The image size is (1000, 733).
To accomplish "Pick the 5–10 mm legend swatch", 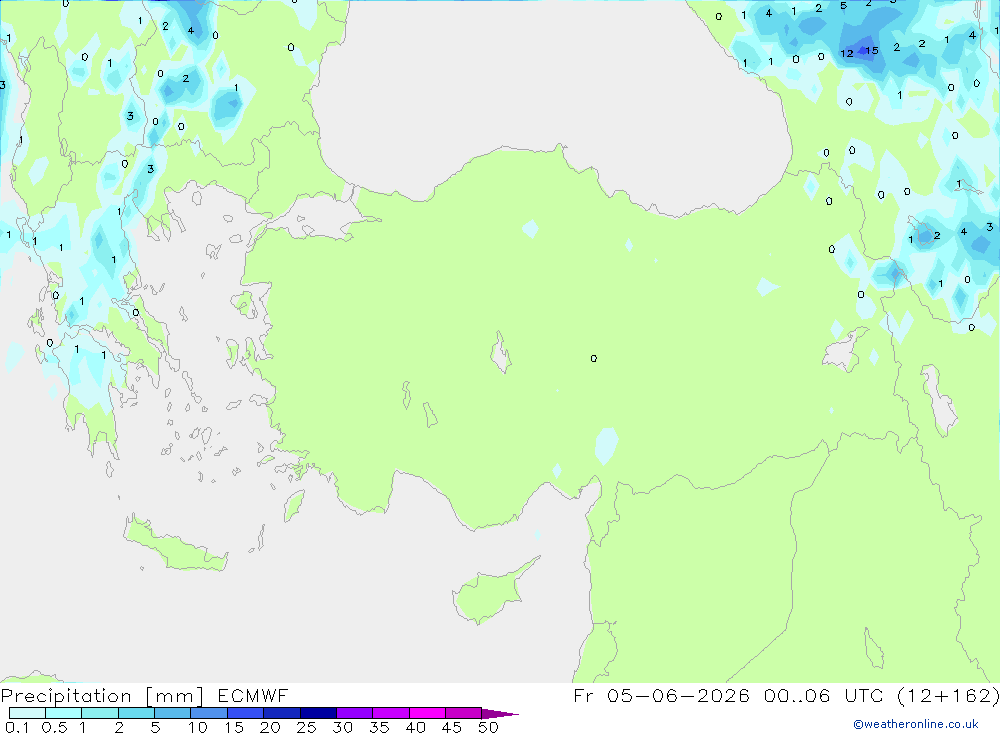I will click(x=173, y=713).
